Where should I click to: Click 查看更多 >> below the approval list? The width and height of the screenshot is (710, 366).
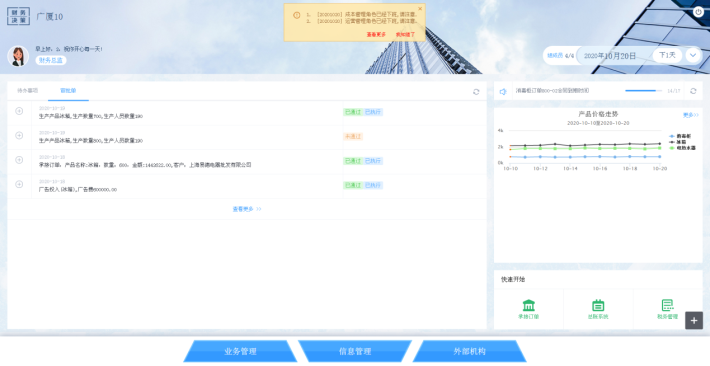click(x=247, y=209)
